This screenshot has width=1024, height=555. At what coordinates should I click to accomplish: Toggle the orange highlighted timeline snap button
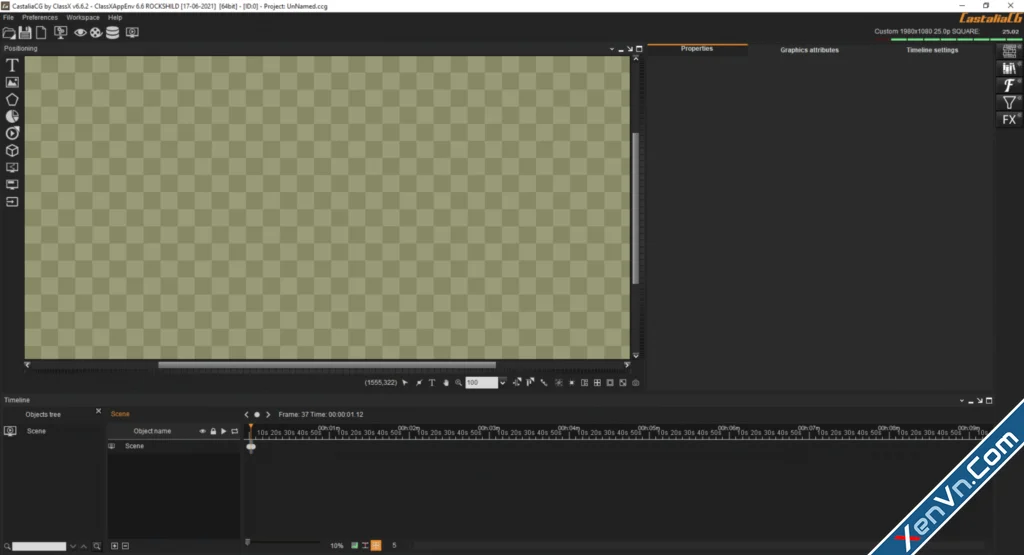coord(376,545)
